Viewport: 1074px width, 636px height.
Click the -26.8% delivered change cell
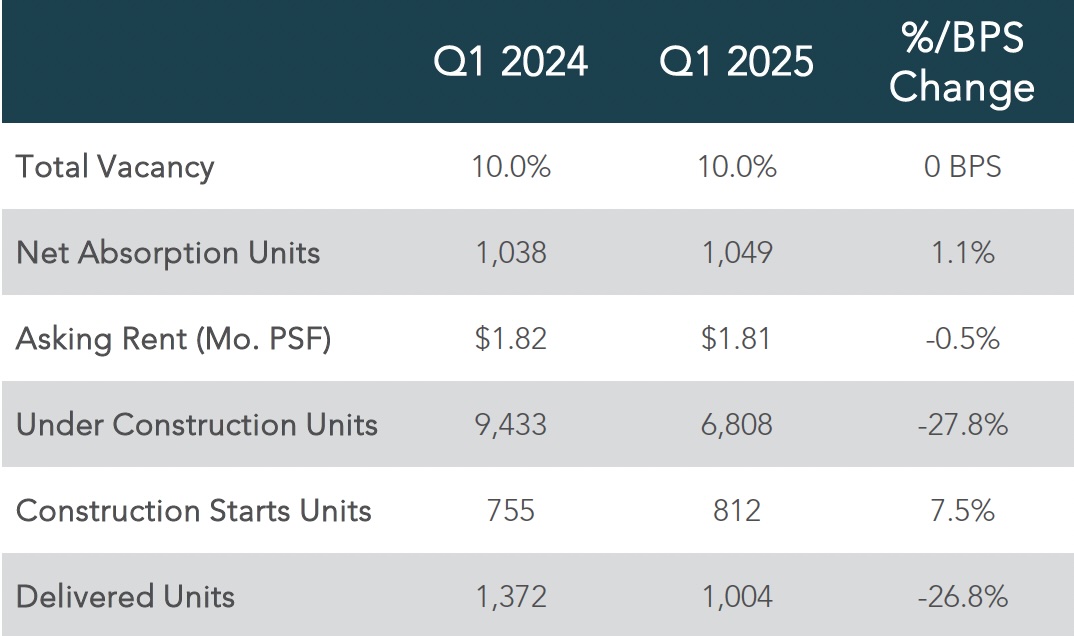[x=963, y=597]
